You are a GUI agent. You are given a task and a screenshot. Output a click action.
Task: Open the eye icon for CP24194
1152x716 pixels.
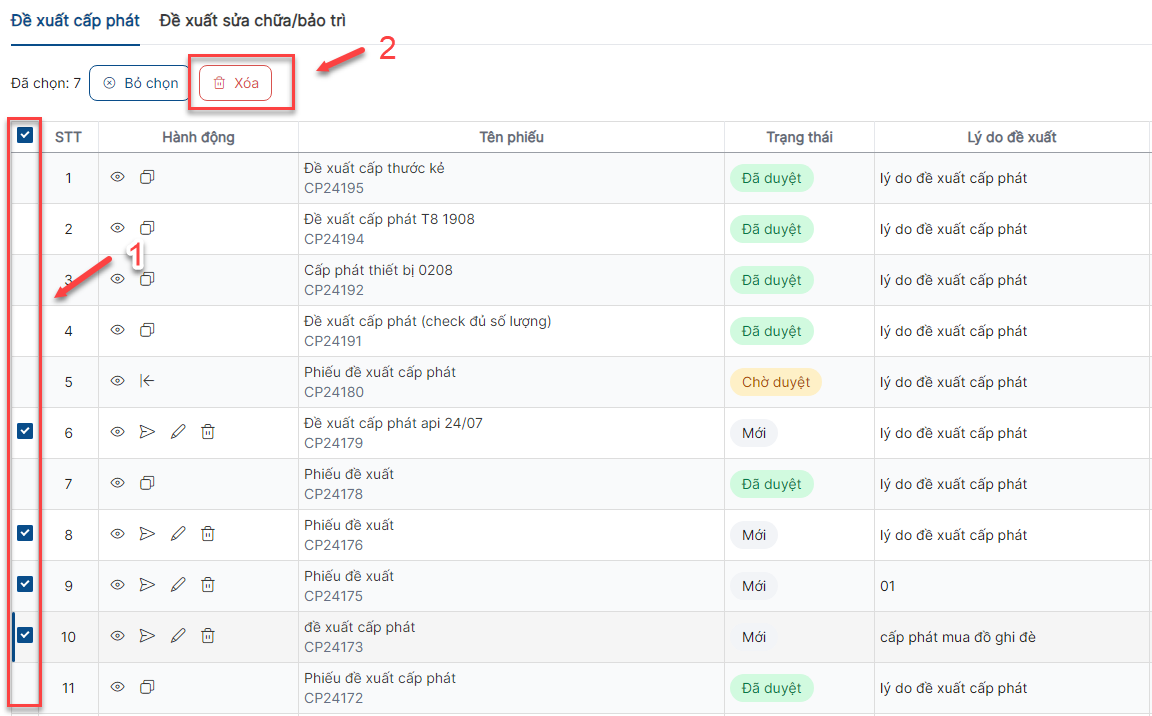[x=118, y=228]
